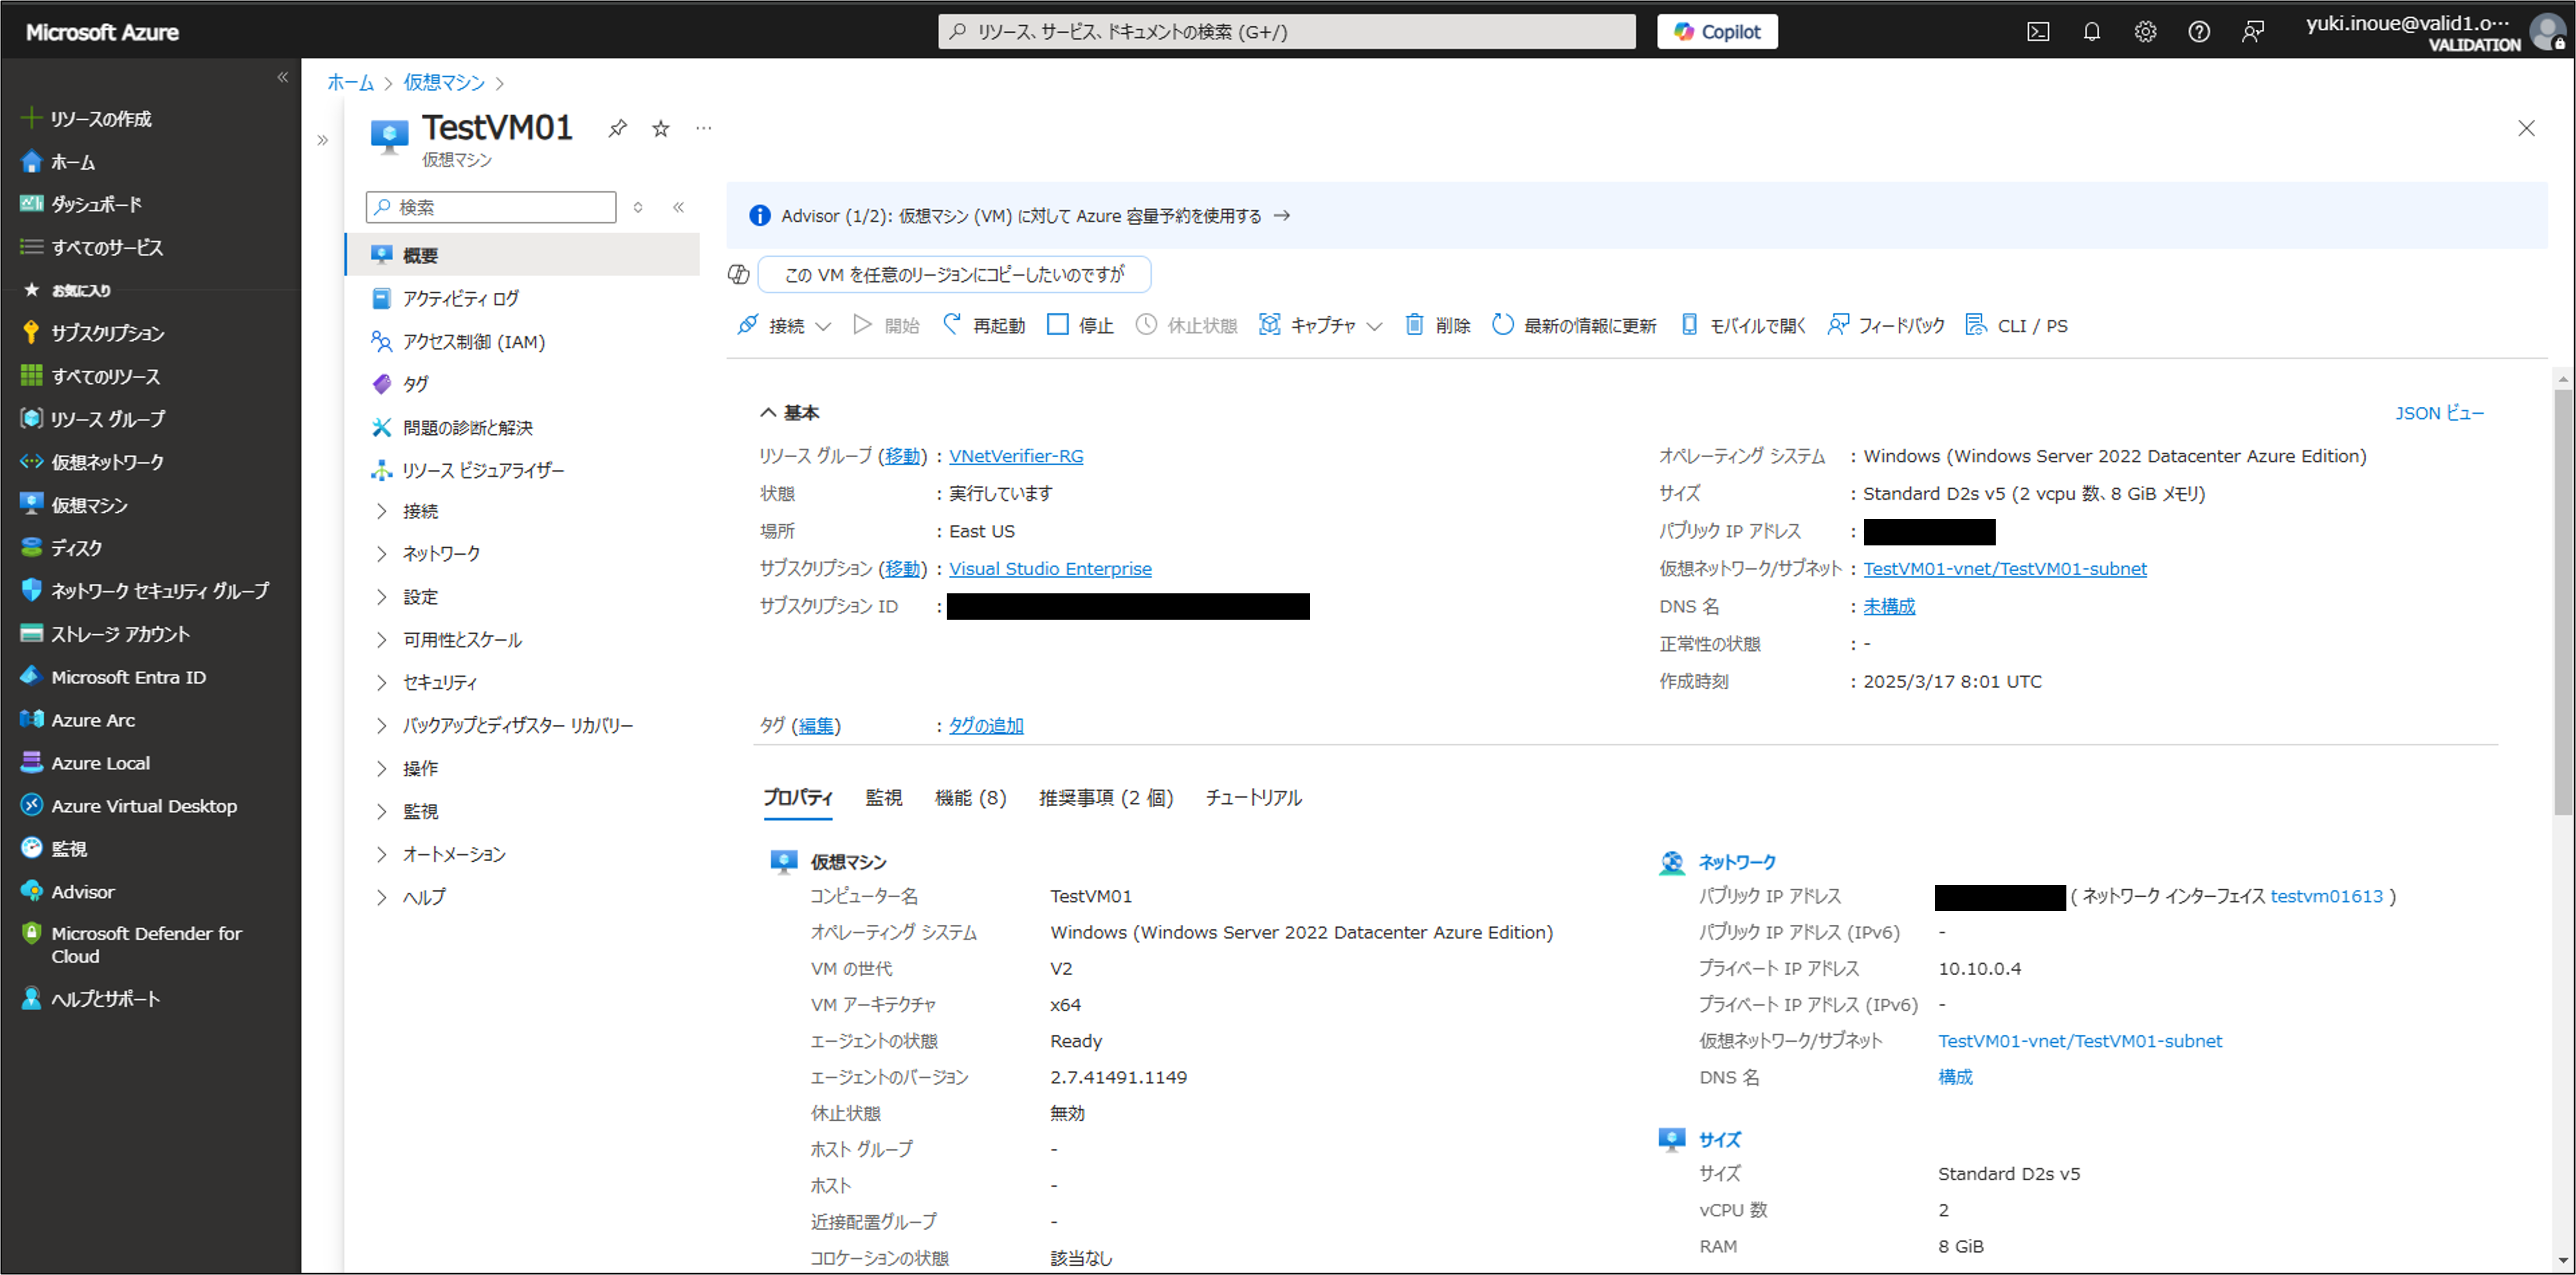Open Microsoft Defender for Cloud
The height and width of the screenshot is (1275, 2576).
pyautogui.click(x=132, y=945)
